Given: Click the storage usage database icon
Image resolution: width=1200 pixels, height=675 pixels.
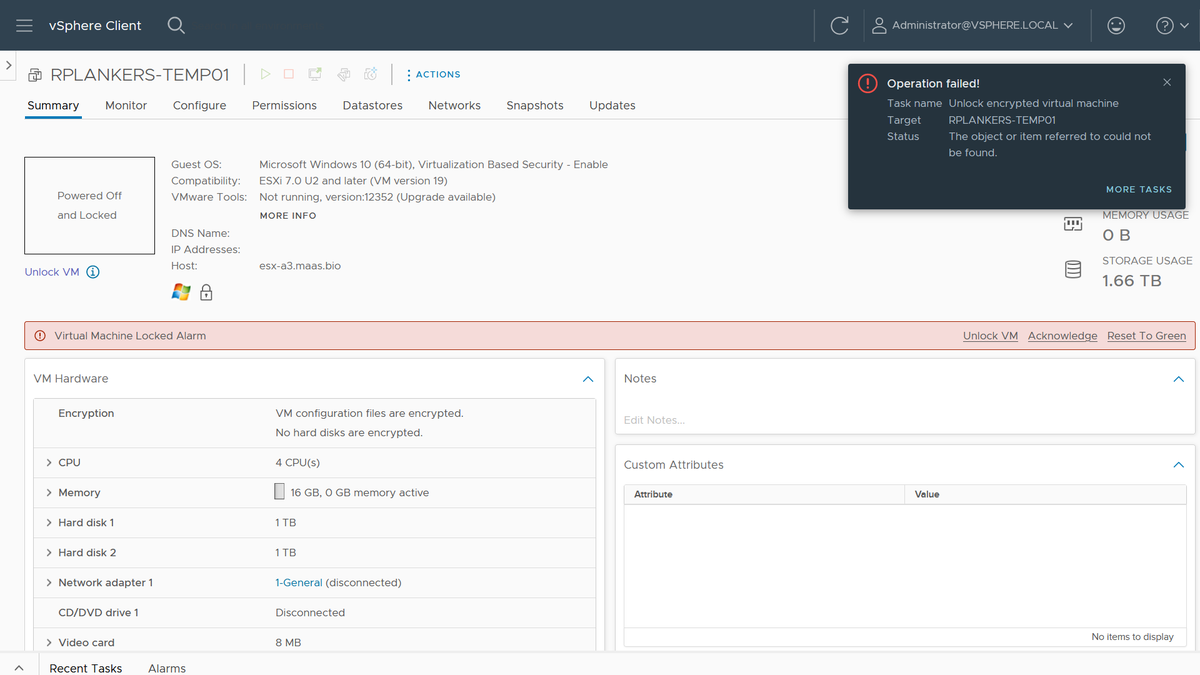Looking at the screenshot, I should click(x=1073, y=270).
